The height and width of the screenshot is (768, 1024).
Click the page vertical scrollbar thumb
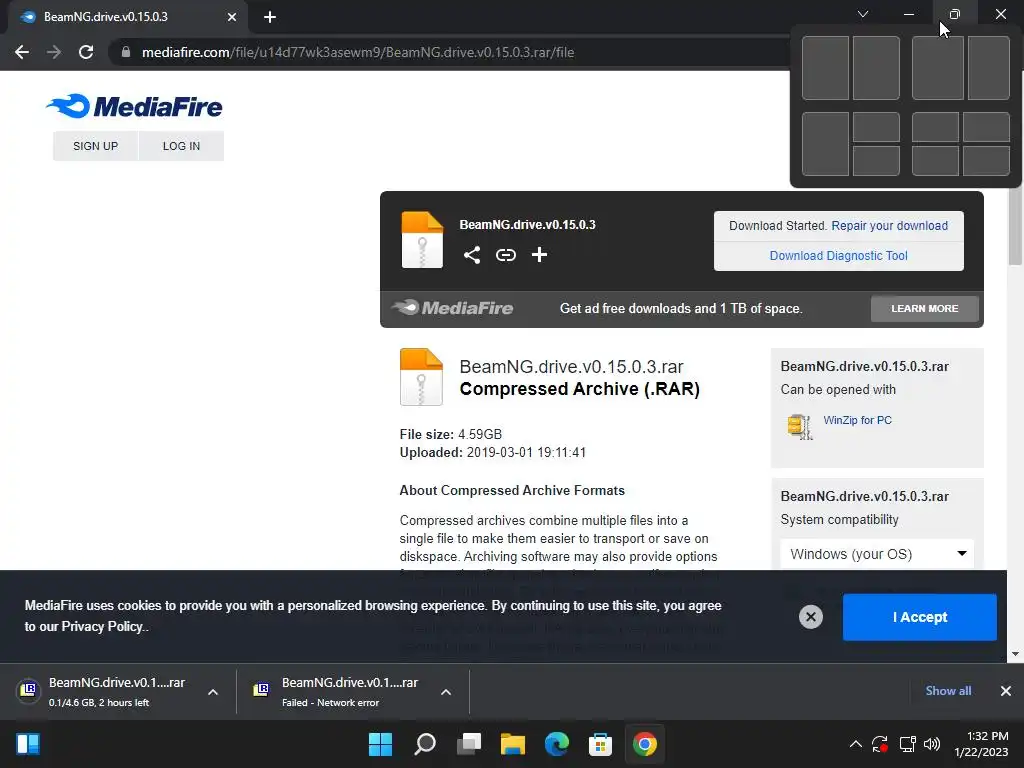pos(1015,225)
